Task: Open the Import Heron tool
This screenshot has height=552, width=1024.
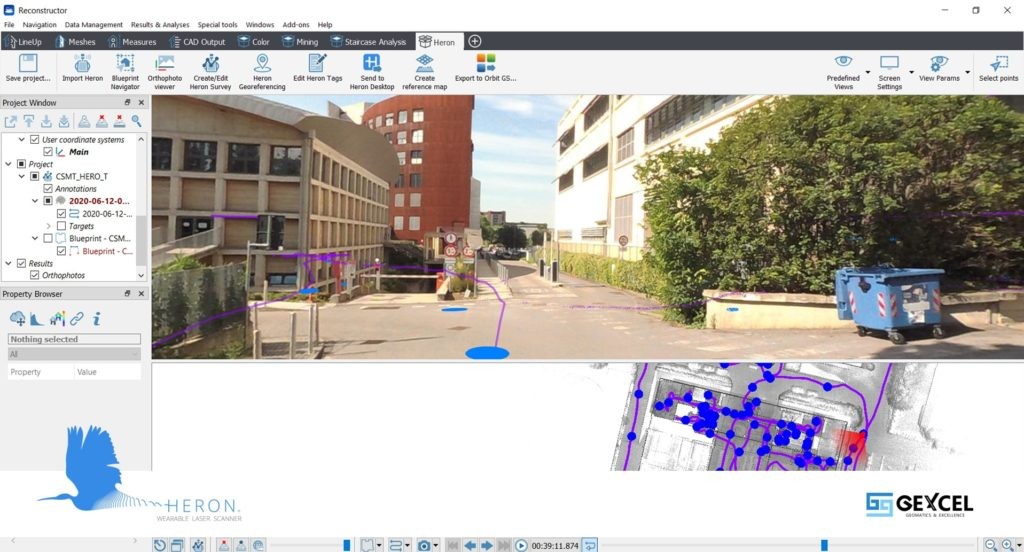Action: (82, 63)
